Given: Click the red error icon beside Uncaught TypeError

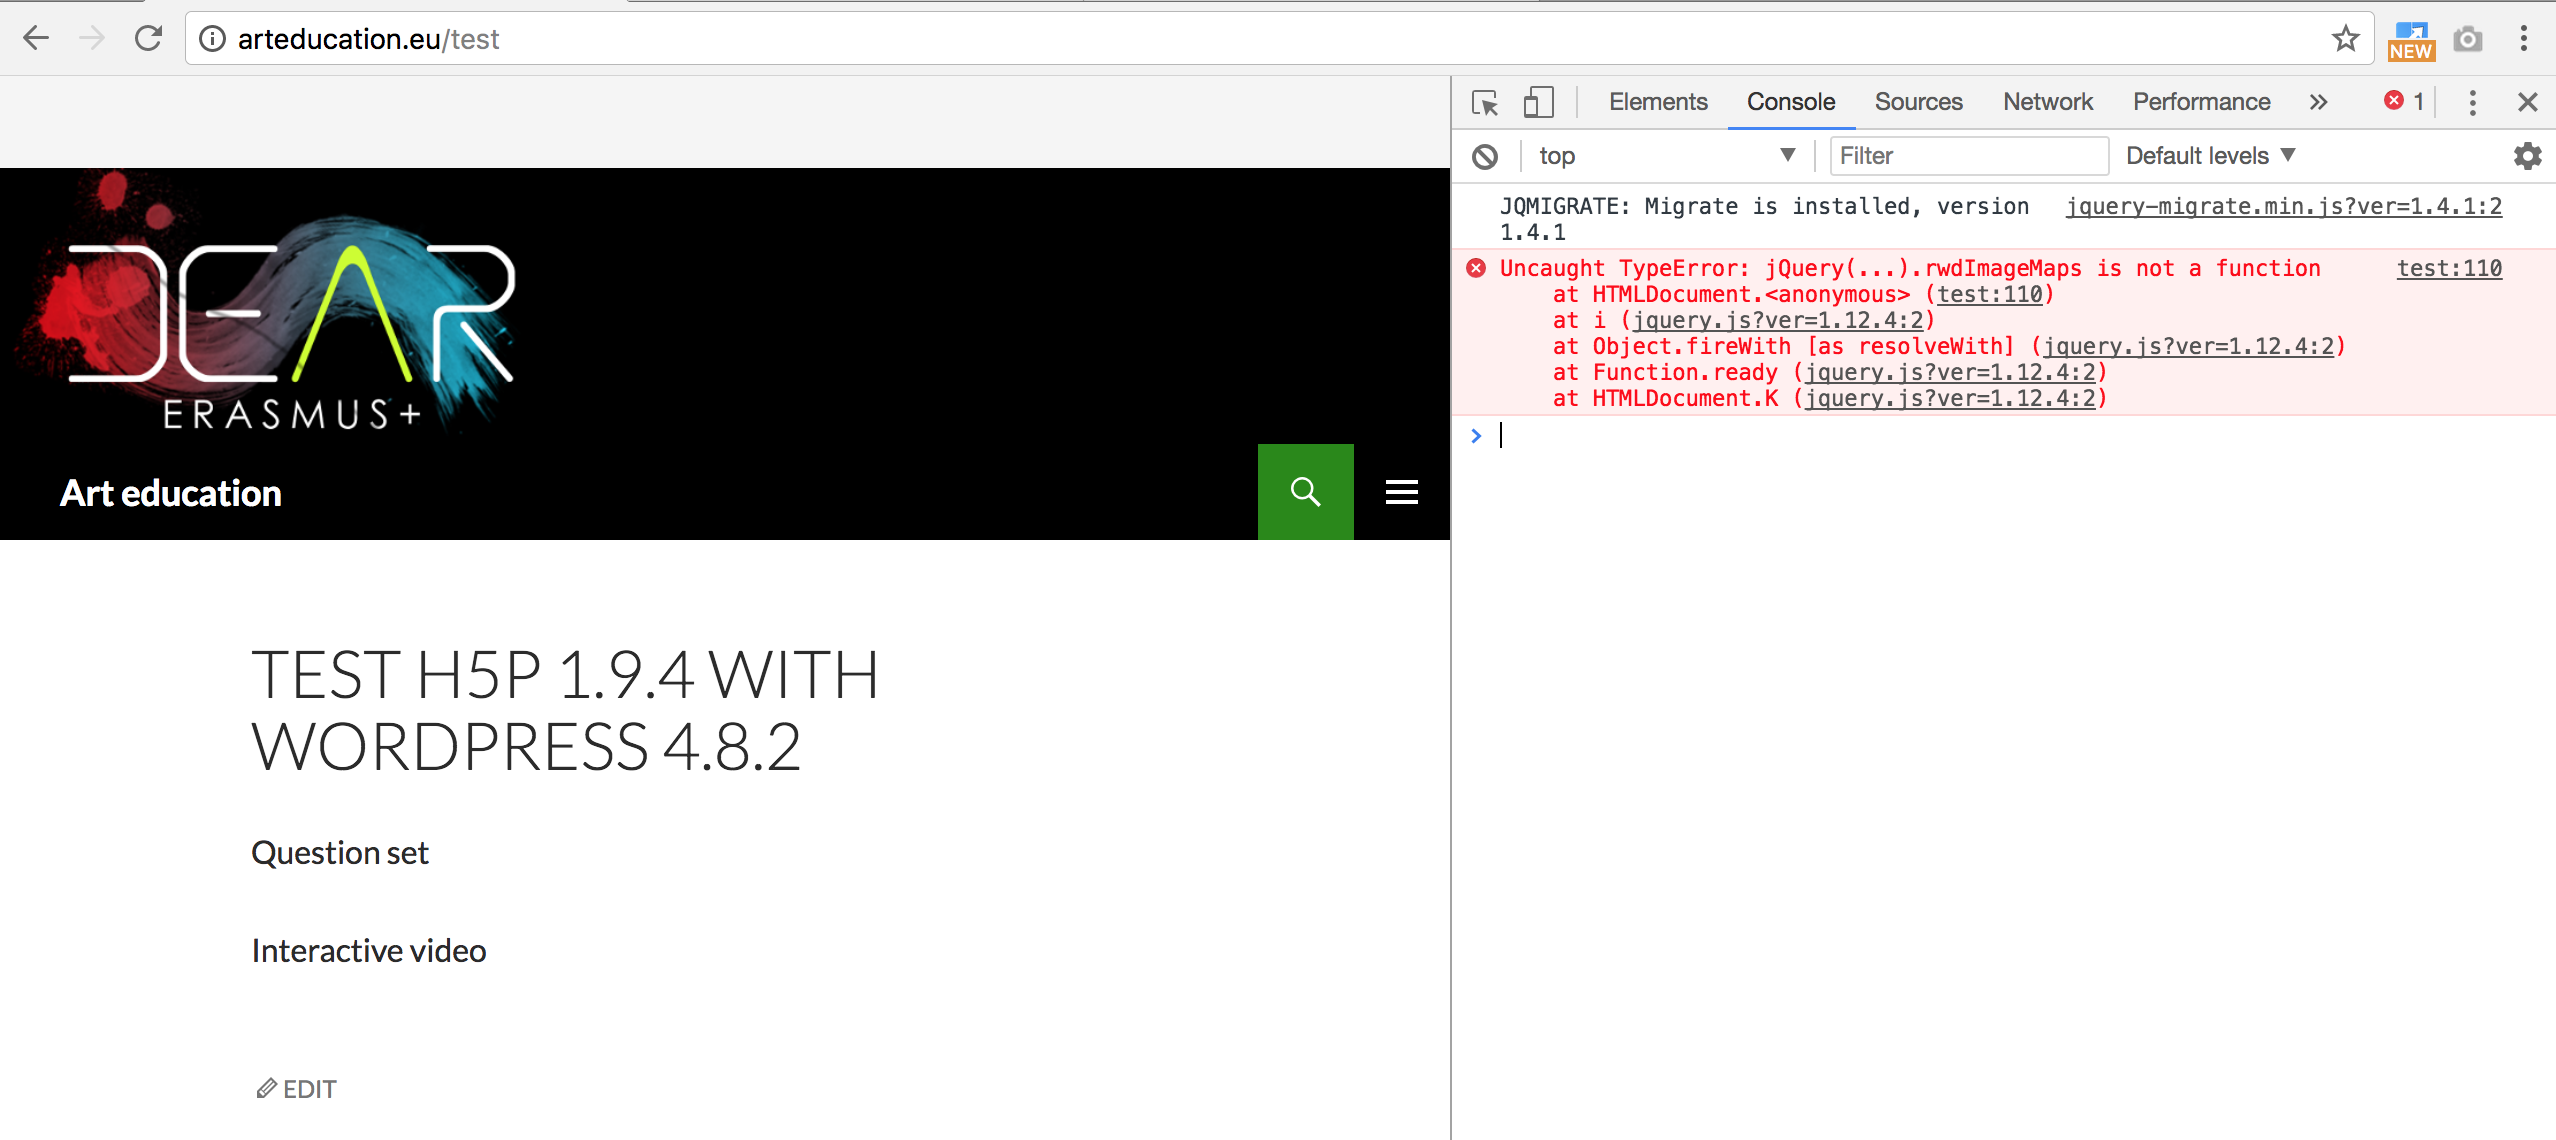Looking at the screenshot, I should (x=1476, y=268).
